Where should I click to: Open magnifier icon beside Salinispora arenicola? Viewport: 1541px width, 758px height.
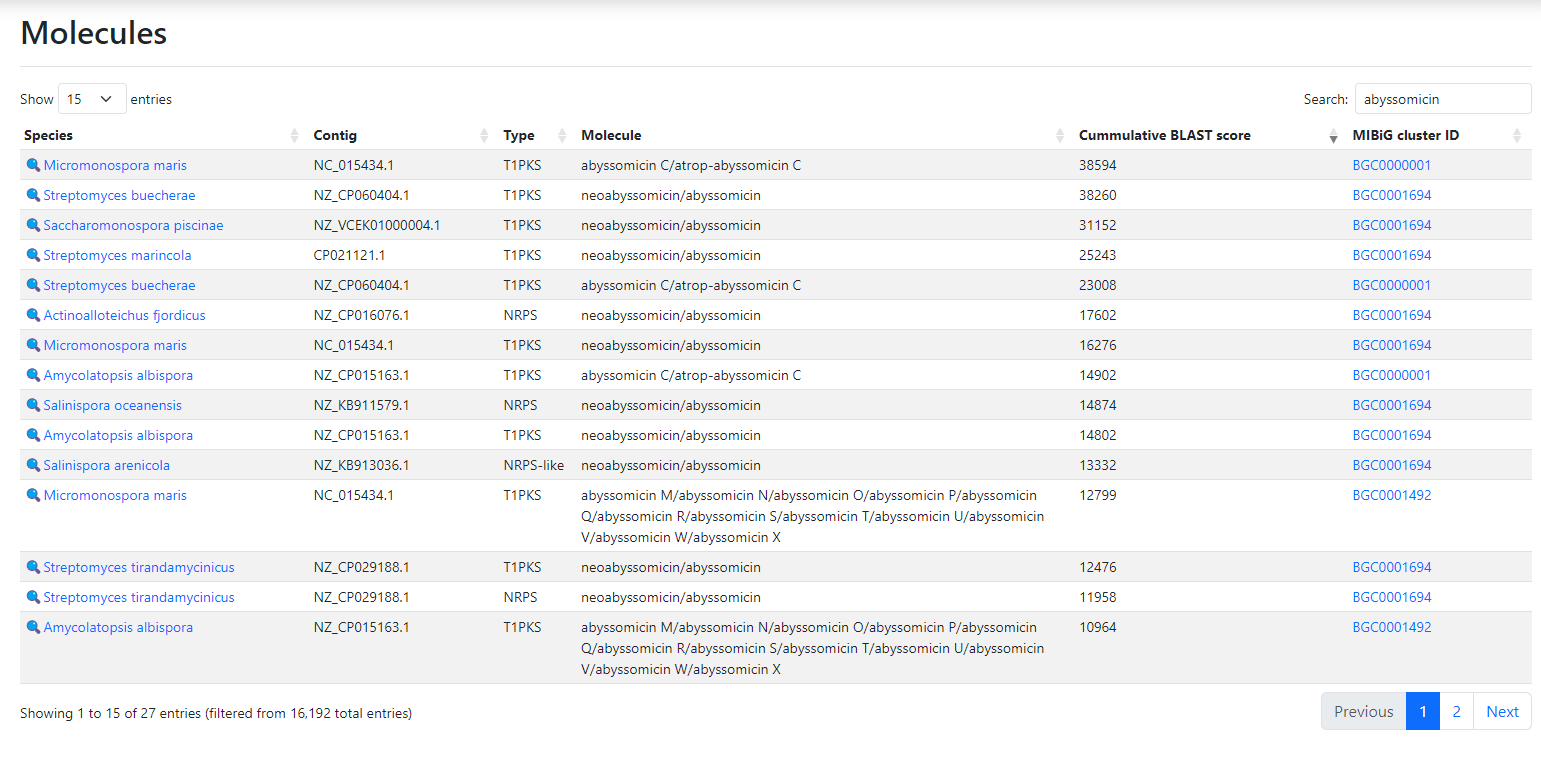[33, 465]
